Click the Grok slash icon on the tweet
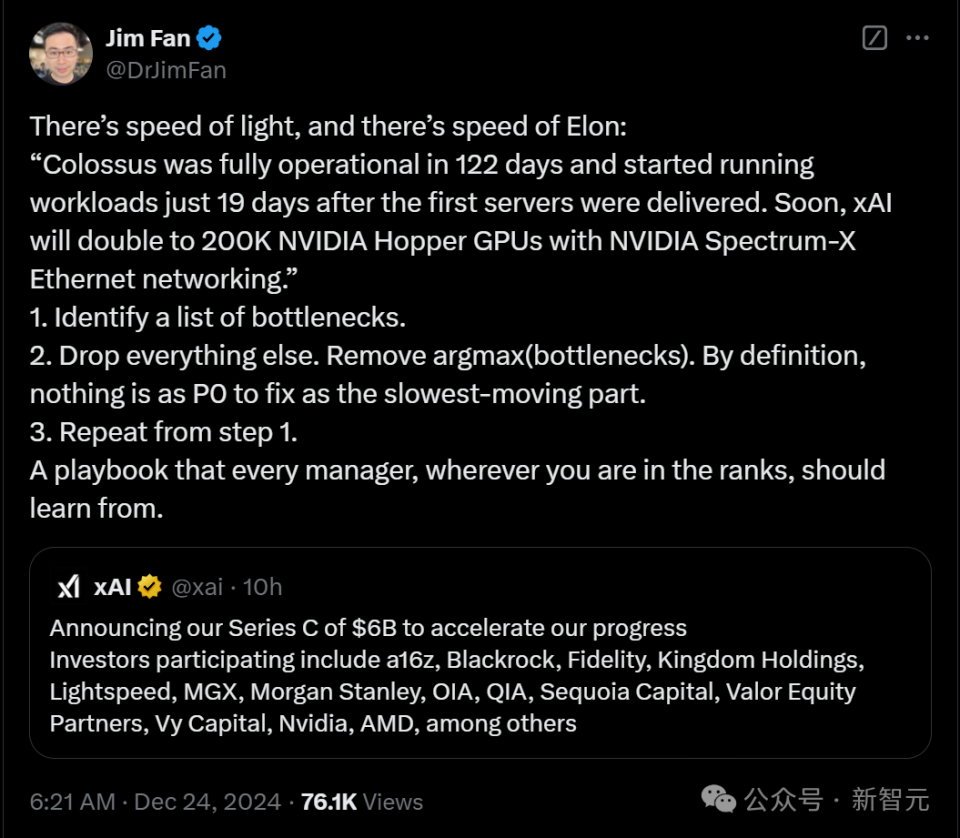The image size is (960, 838). [874, 38]
